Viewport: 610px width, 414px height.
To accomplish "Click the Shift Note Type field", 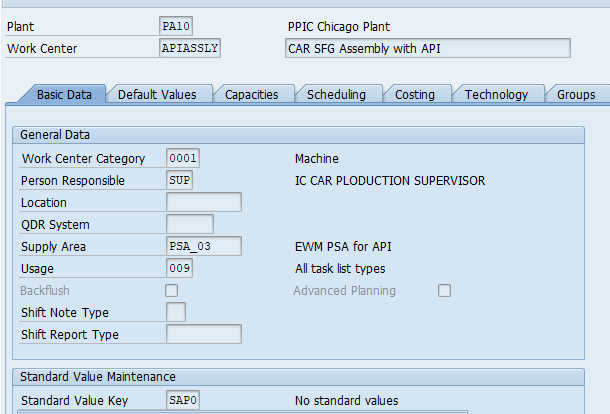I will coord(176,312).
